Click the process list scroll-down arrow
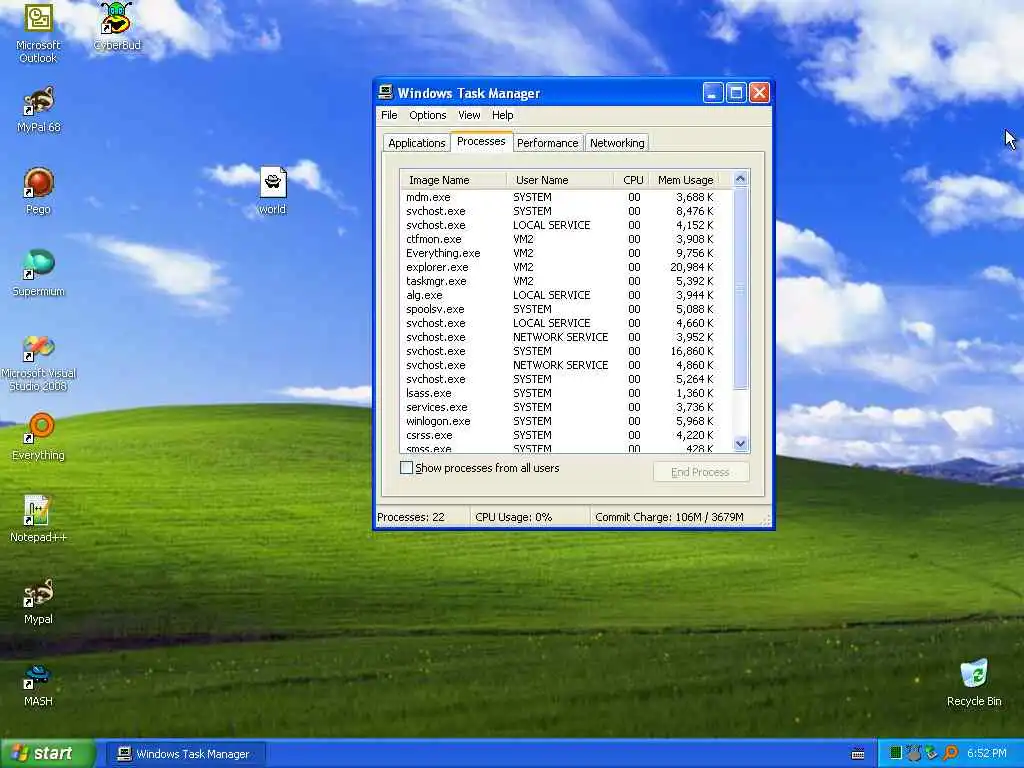 click(740, 443)
